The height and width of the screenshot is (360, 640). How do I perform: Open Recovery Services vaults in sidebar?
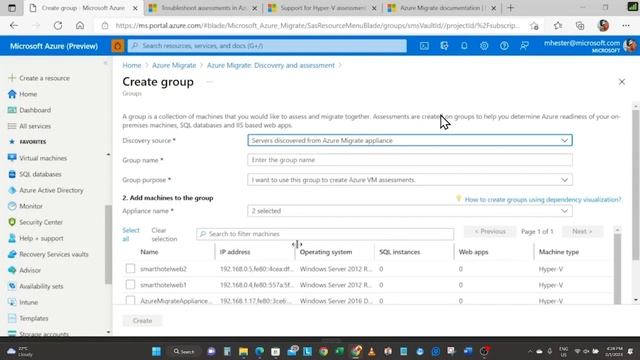tap(53, 254)
